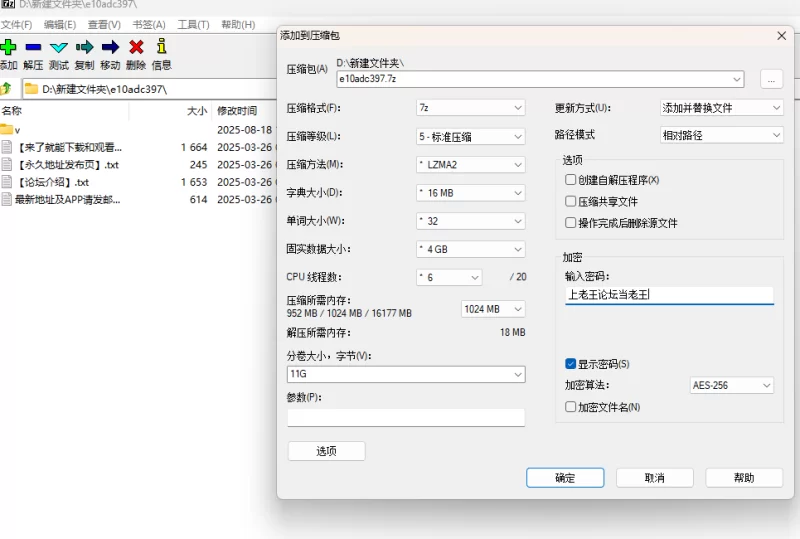Screen dimensions: 800x539
Task: Open the 帮助(H) menu
Action: pyautogui.click(x=238, y=24)
